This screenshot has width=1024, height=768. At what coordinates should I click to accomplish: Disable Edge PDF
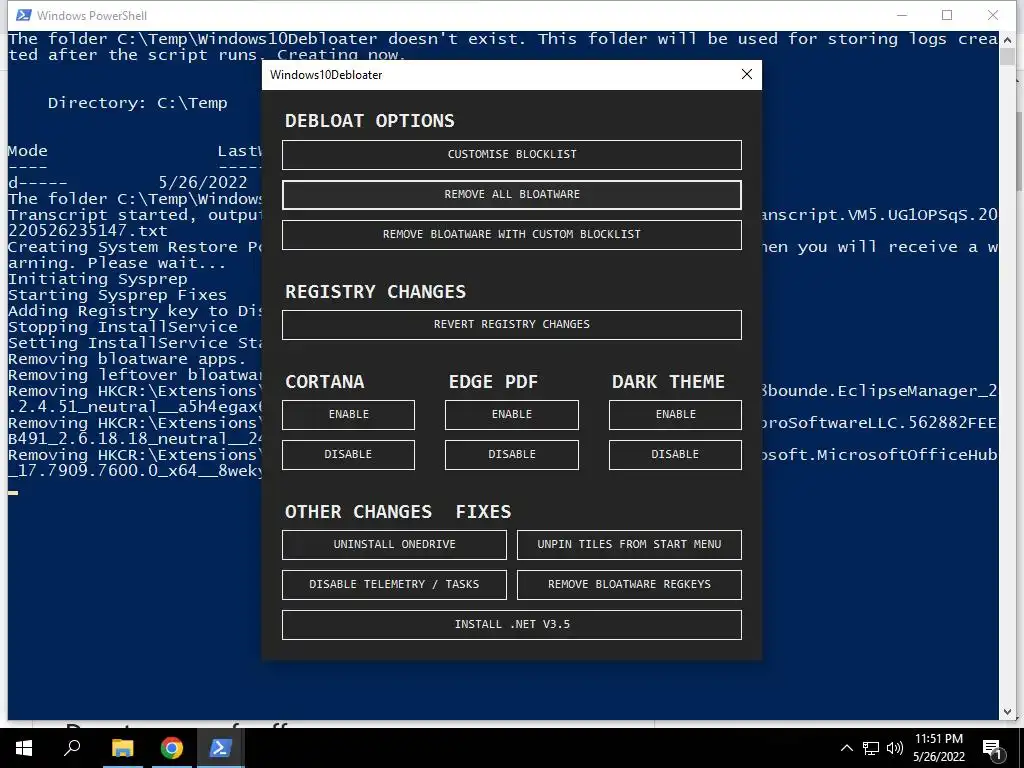click(x=511, y=455)
